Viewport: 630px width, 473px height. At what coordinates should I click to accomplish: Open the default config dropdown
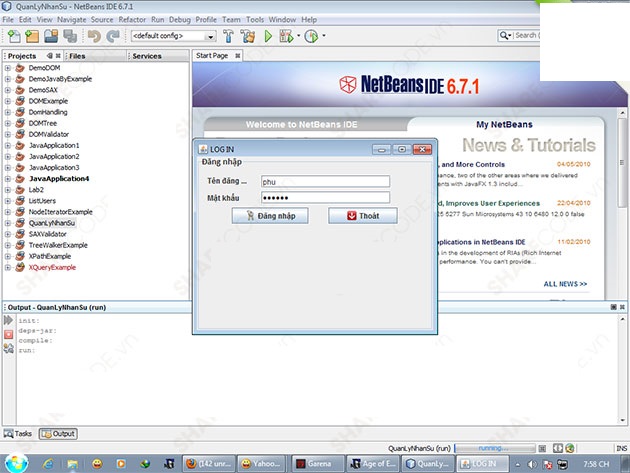click(170, 36)
